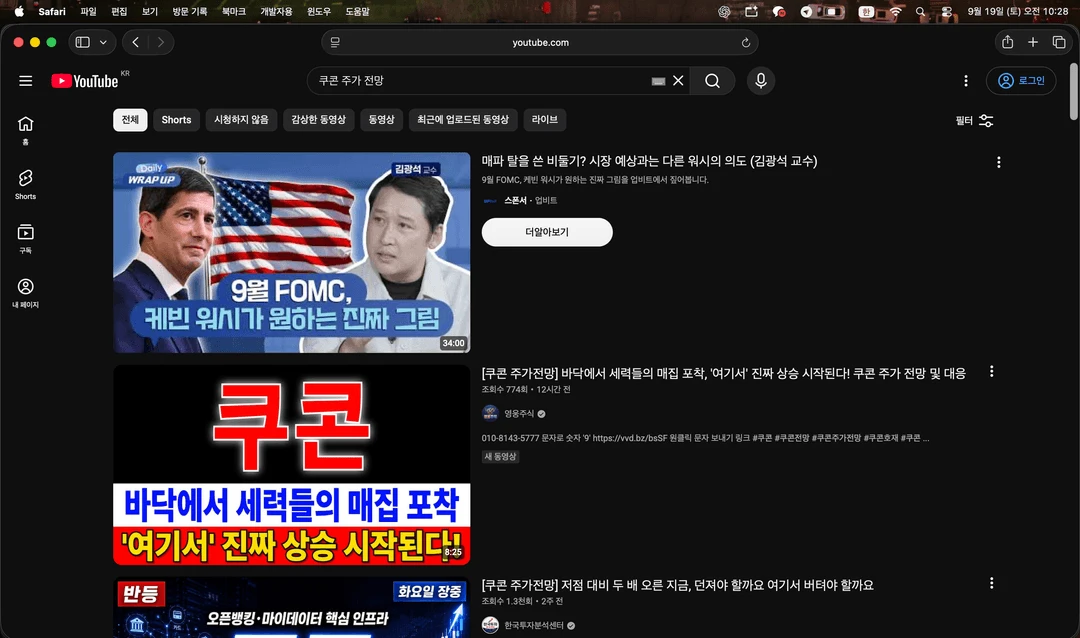The width and height of the screenshot is (1080, 638).
Task: Open the 저점 대비 두 배 오른 지금 video title
Action: pyautogui.click(x=677, y=585)
